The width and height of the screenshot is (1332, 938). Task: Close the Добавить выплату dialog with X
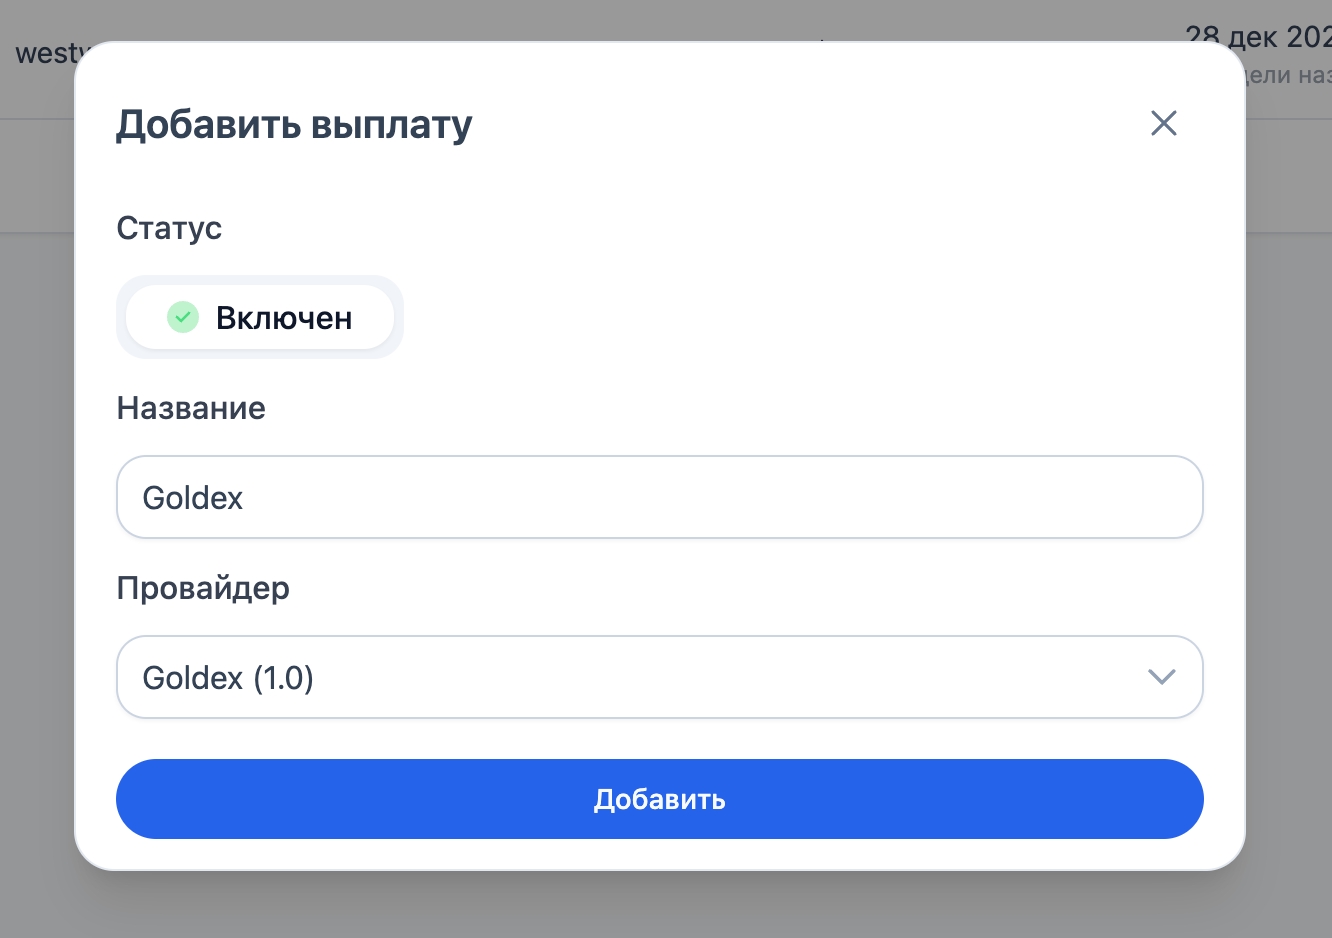pyautogui.click(x=1163, y=123)
